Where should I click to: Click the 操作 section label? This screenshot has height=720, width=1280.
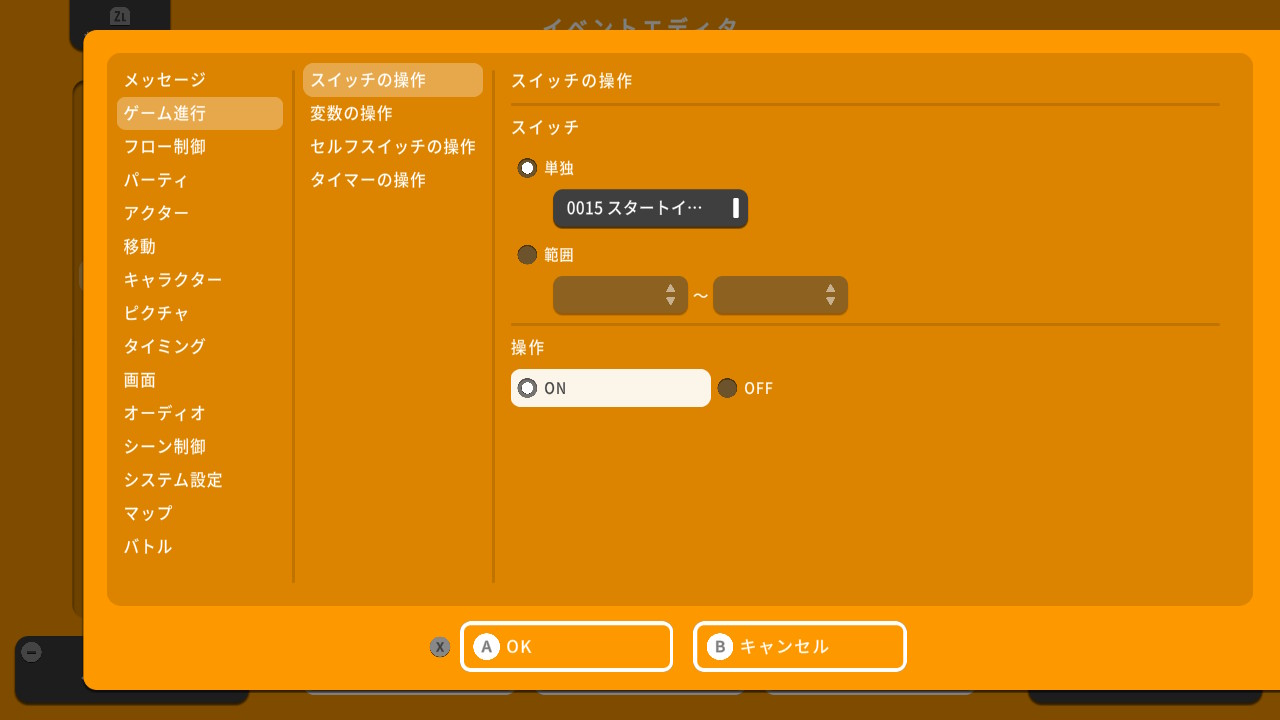tap(528, 348)
